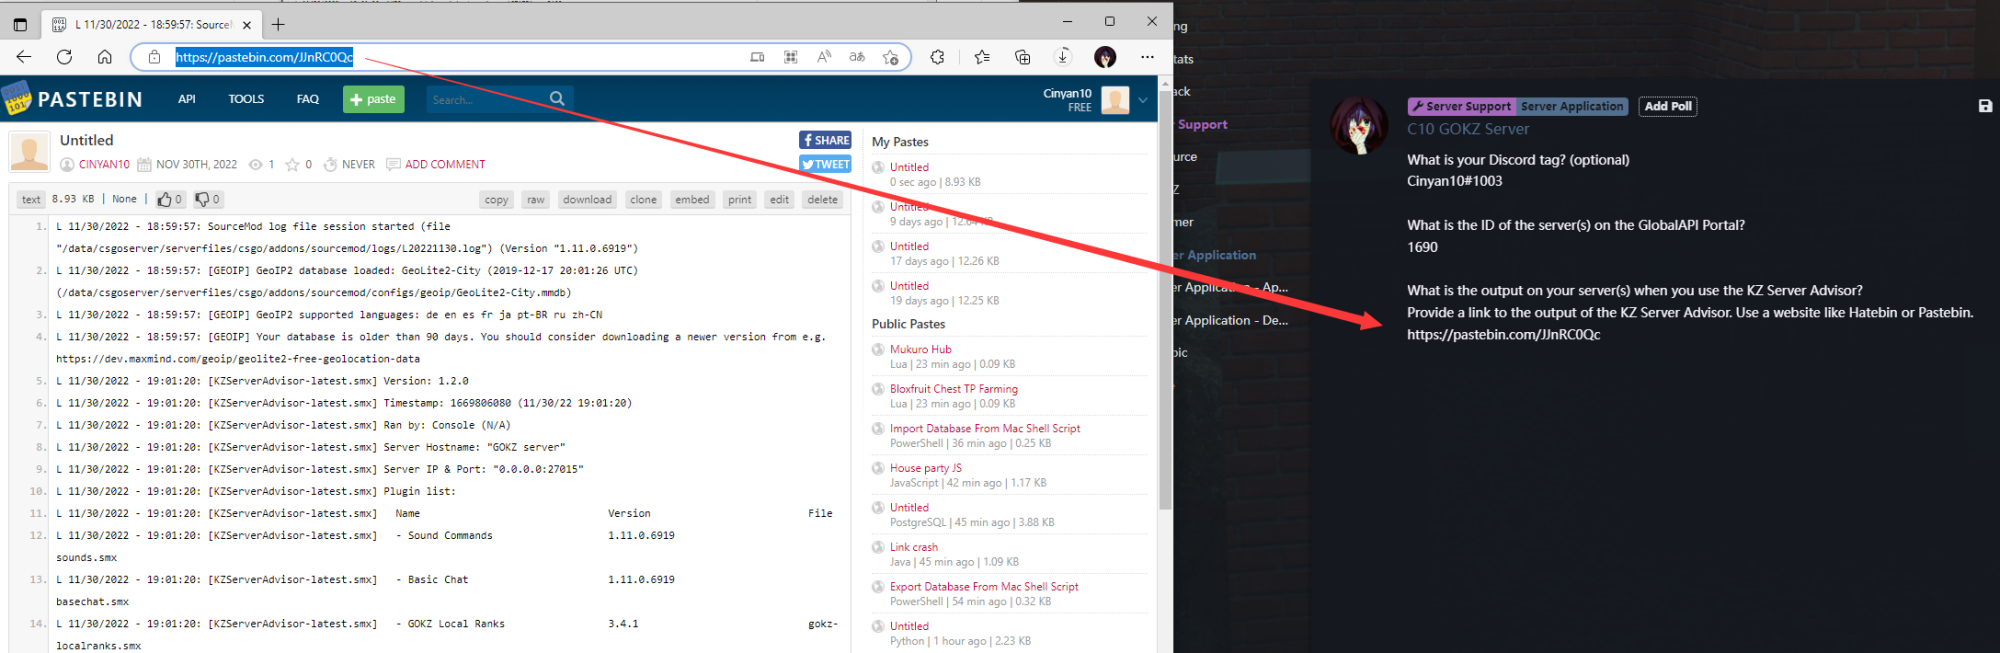Clone the paste
Viewport: 2000px width, 653px height.
pyautogui.click(x=644, y=199)
